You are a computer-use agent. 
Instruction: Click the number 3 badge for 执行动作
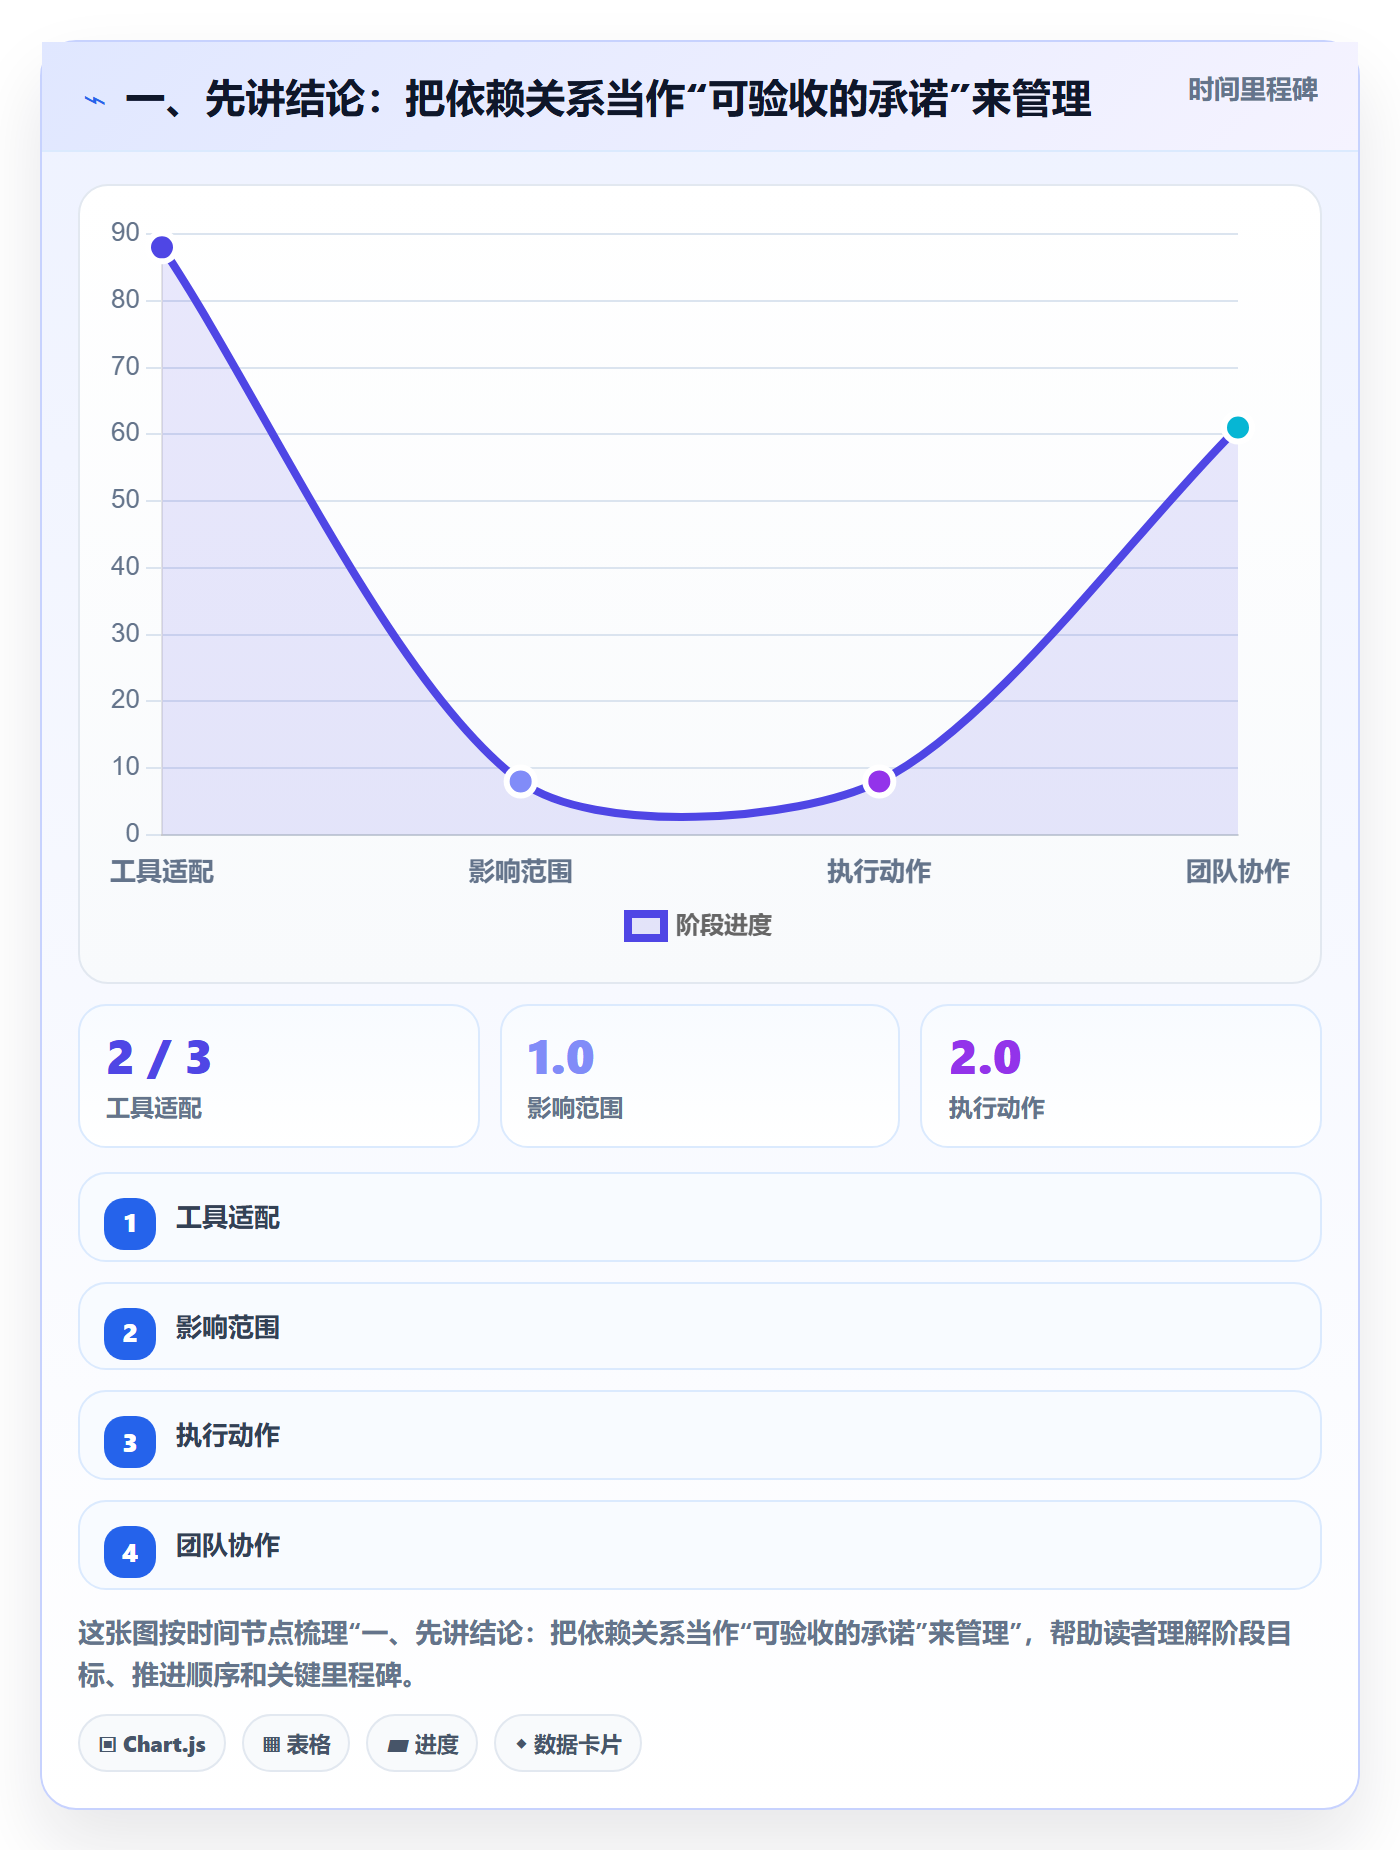(130, 1442)
